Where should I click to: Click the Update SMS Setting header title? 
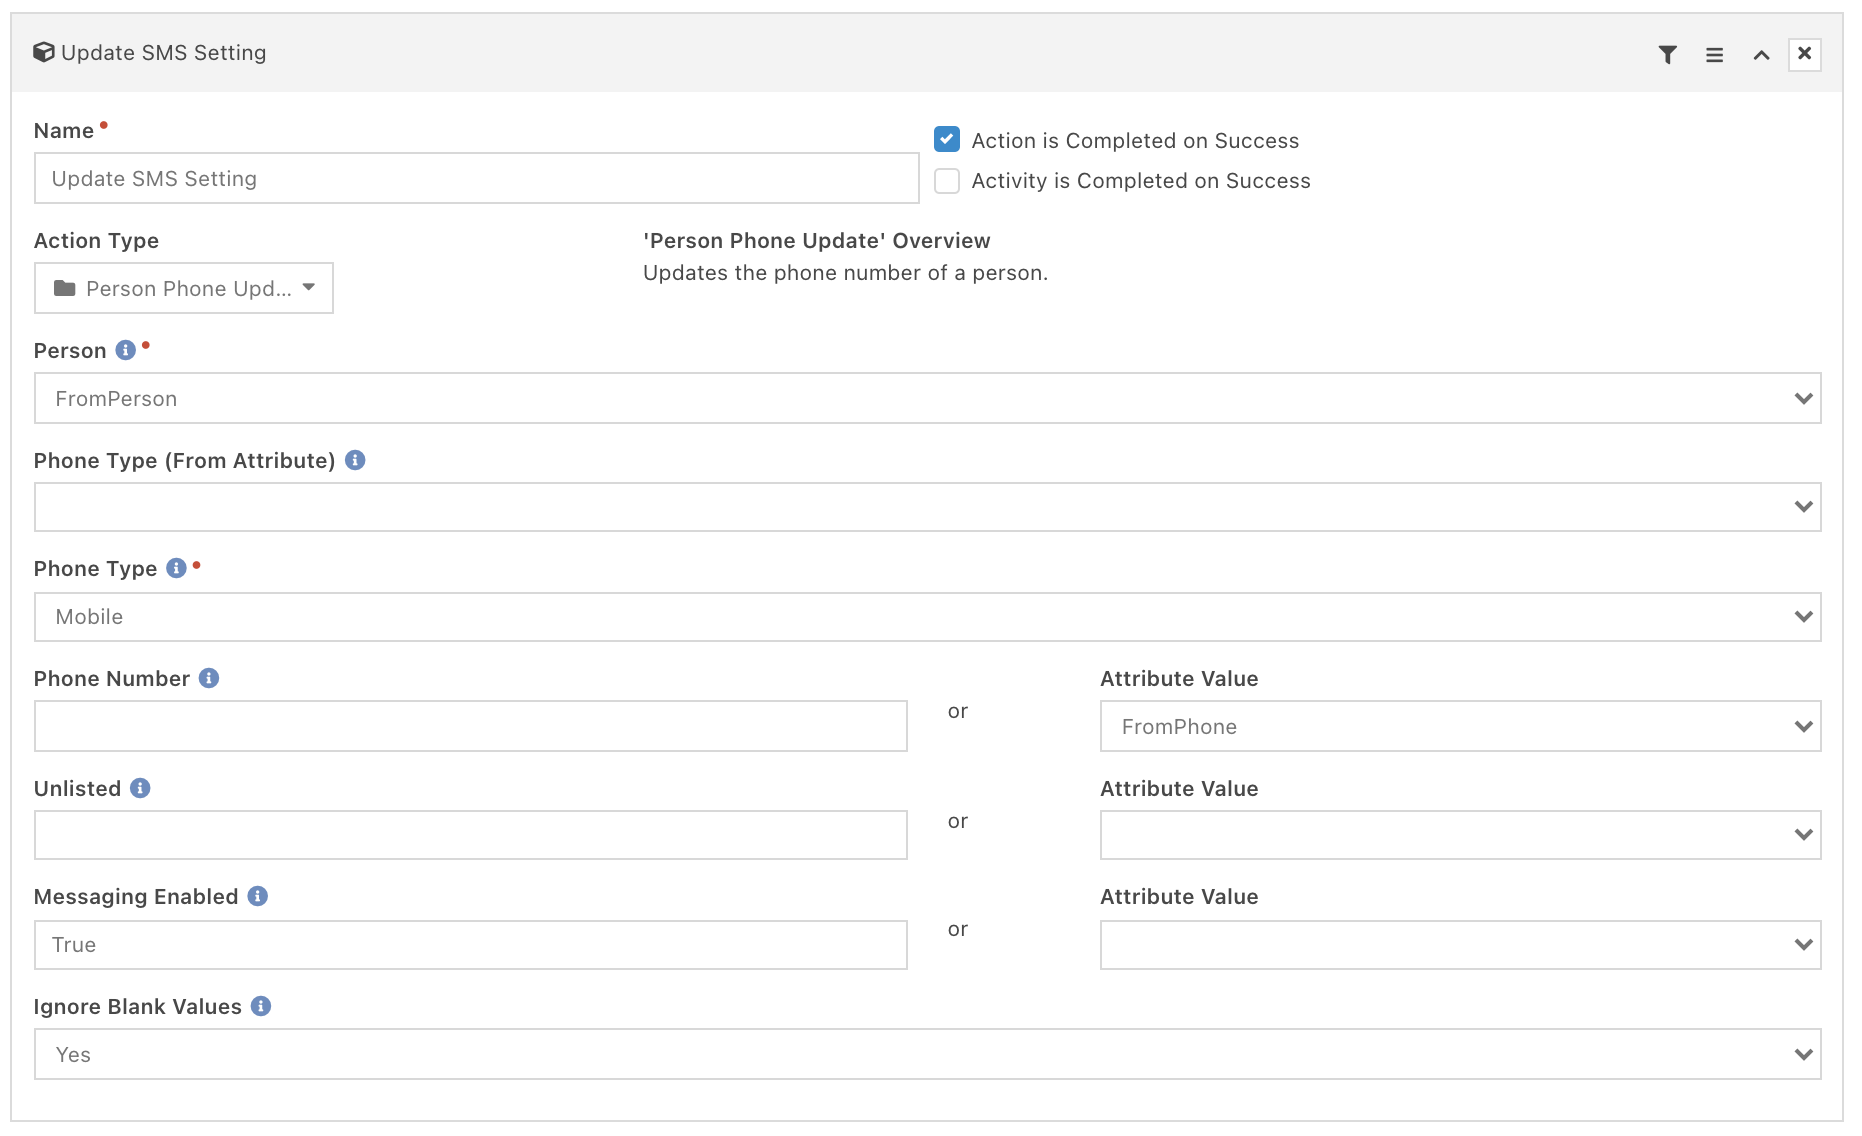tap(163, 52)
